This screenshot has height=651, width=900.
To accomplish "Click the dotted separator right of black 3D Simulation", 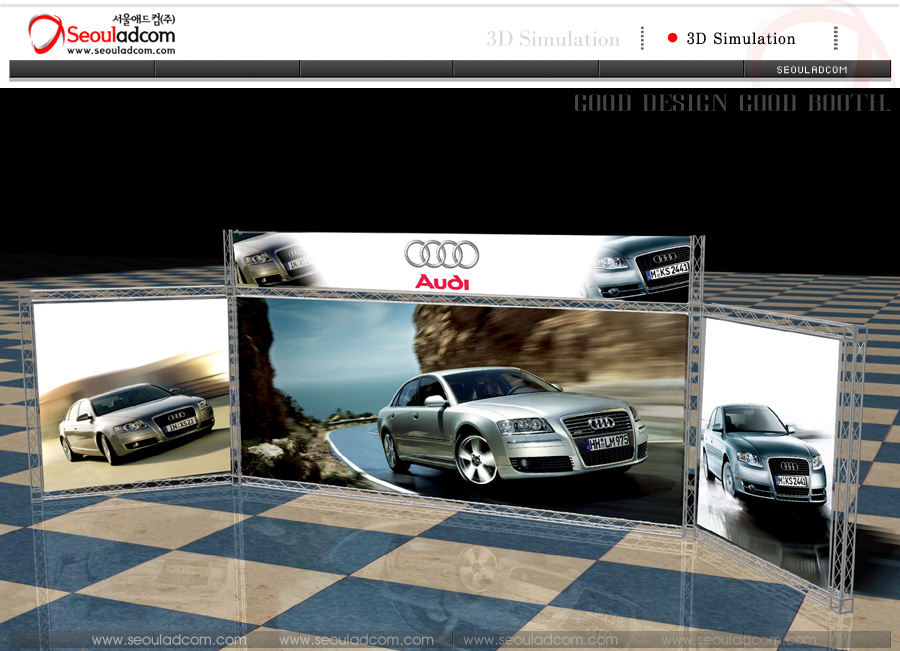I will [835, 38].
